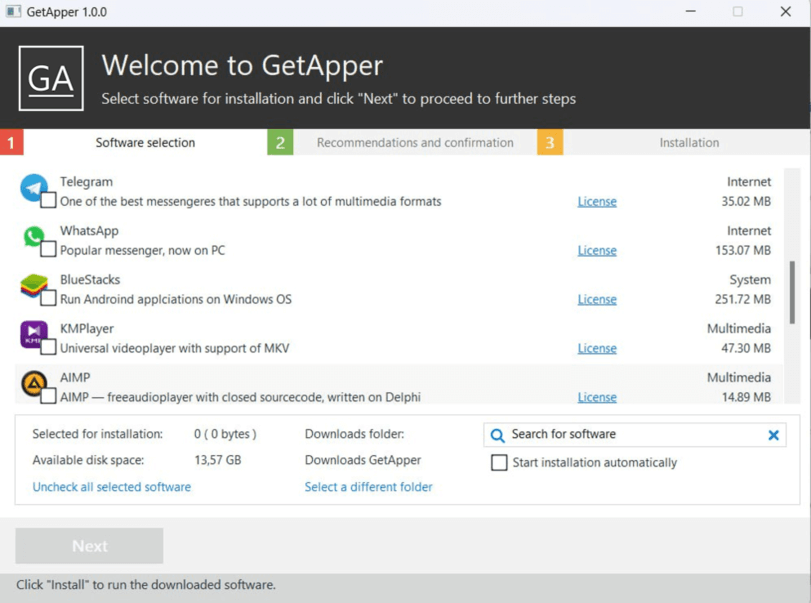This screenshot has height=603, width=811.
Task: Focus the Search for software field
Action: [x=635, y=435]
